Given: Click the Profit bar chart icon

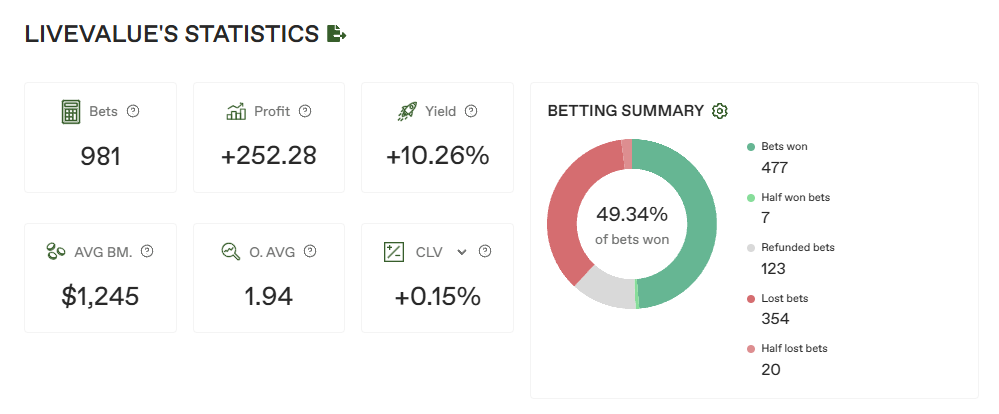Looking at the screenshot, I should (236, 111).
